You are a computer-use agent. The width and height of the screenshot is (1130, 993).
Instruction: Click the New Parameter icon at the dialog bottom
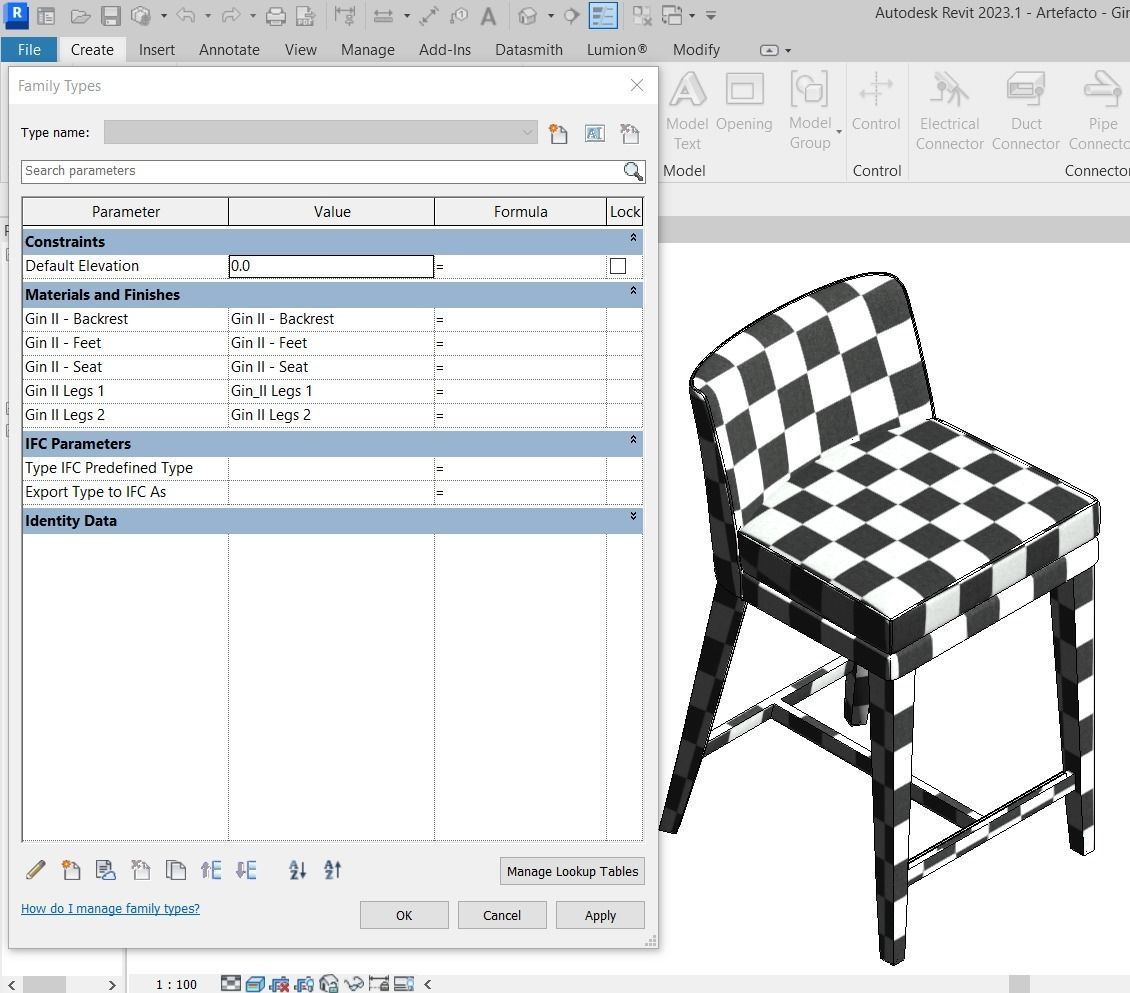click(x=71, y=870)
